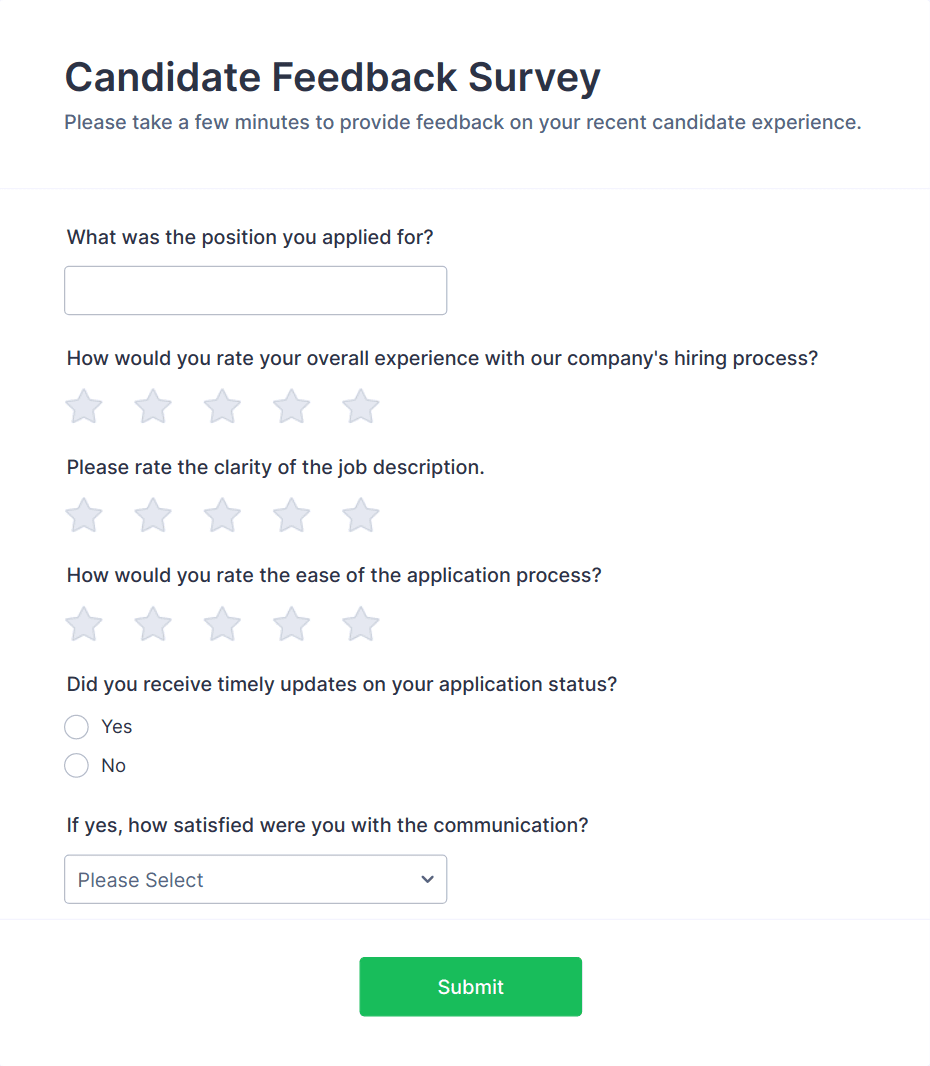The image size is (930, 1066).
Task: Open the communication satisfaction dropdown
Action: point(255,879)
